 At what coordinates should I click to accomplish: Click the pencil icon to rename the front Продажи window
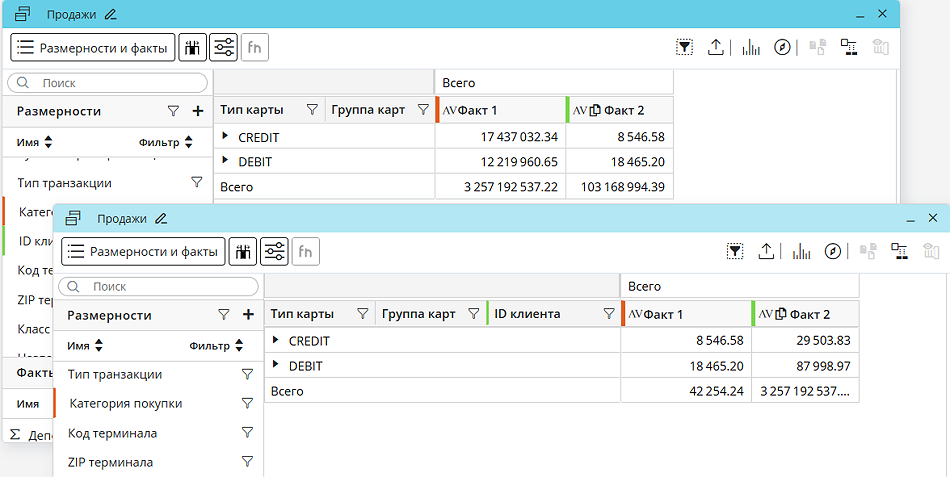[161, 218]
